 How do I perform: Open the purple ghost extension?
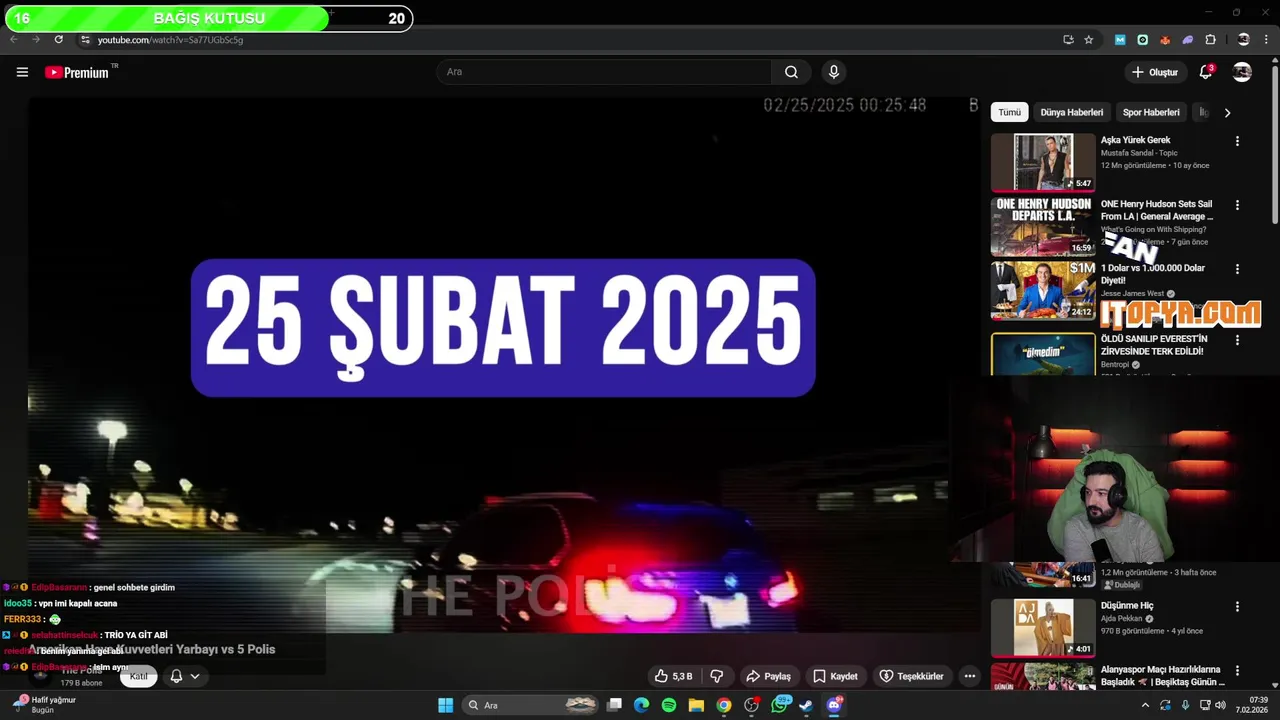[1188, 40]
